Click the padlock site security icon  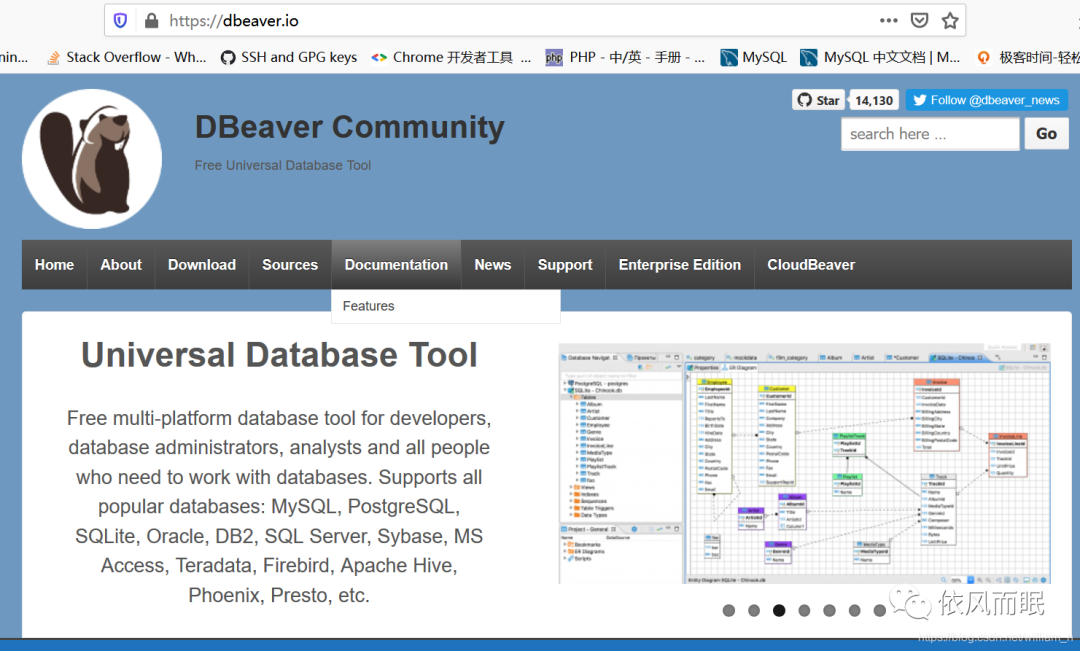pyautogui.click(x=152, y=21)
